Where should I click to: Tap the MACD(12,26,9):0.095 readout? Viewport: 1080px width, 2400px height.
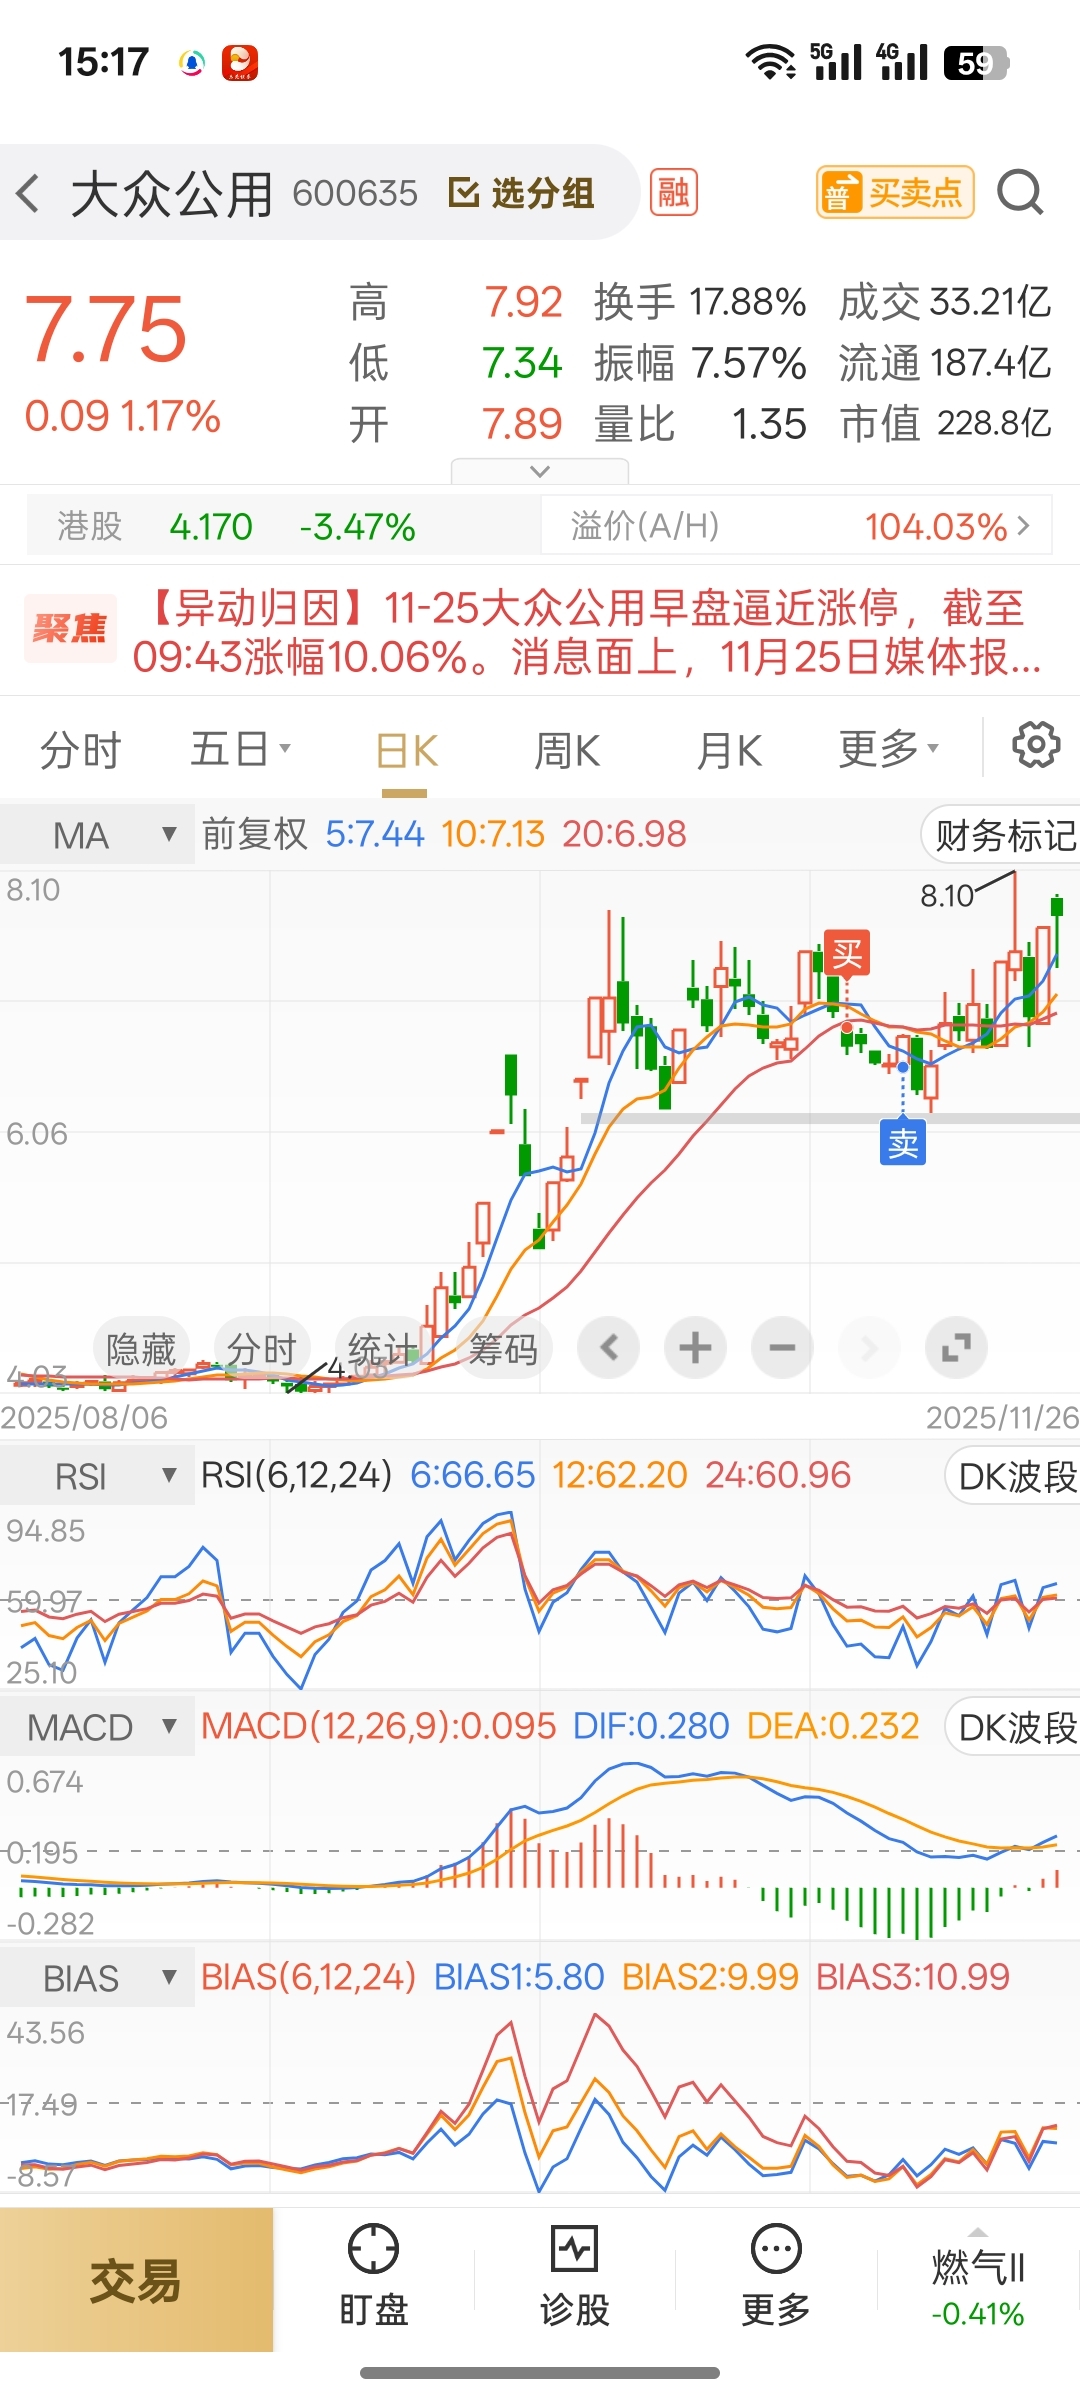click(378, 1726)
